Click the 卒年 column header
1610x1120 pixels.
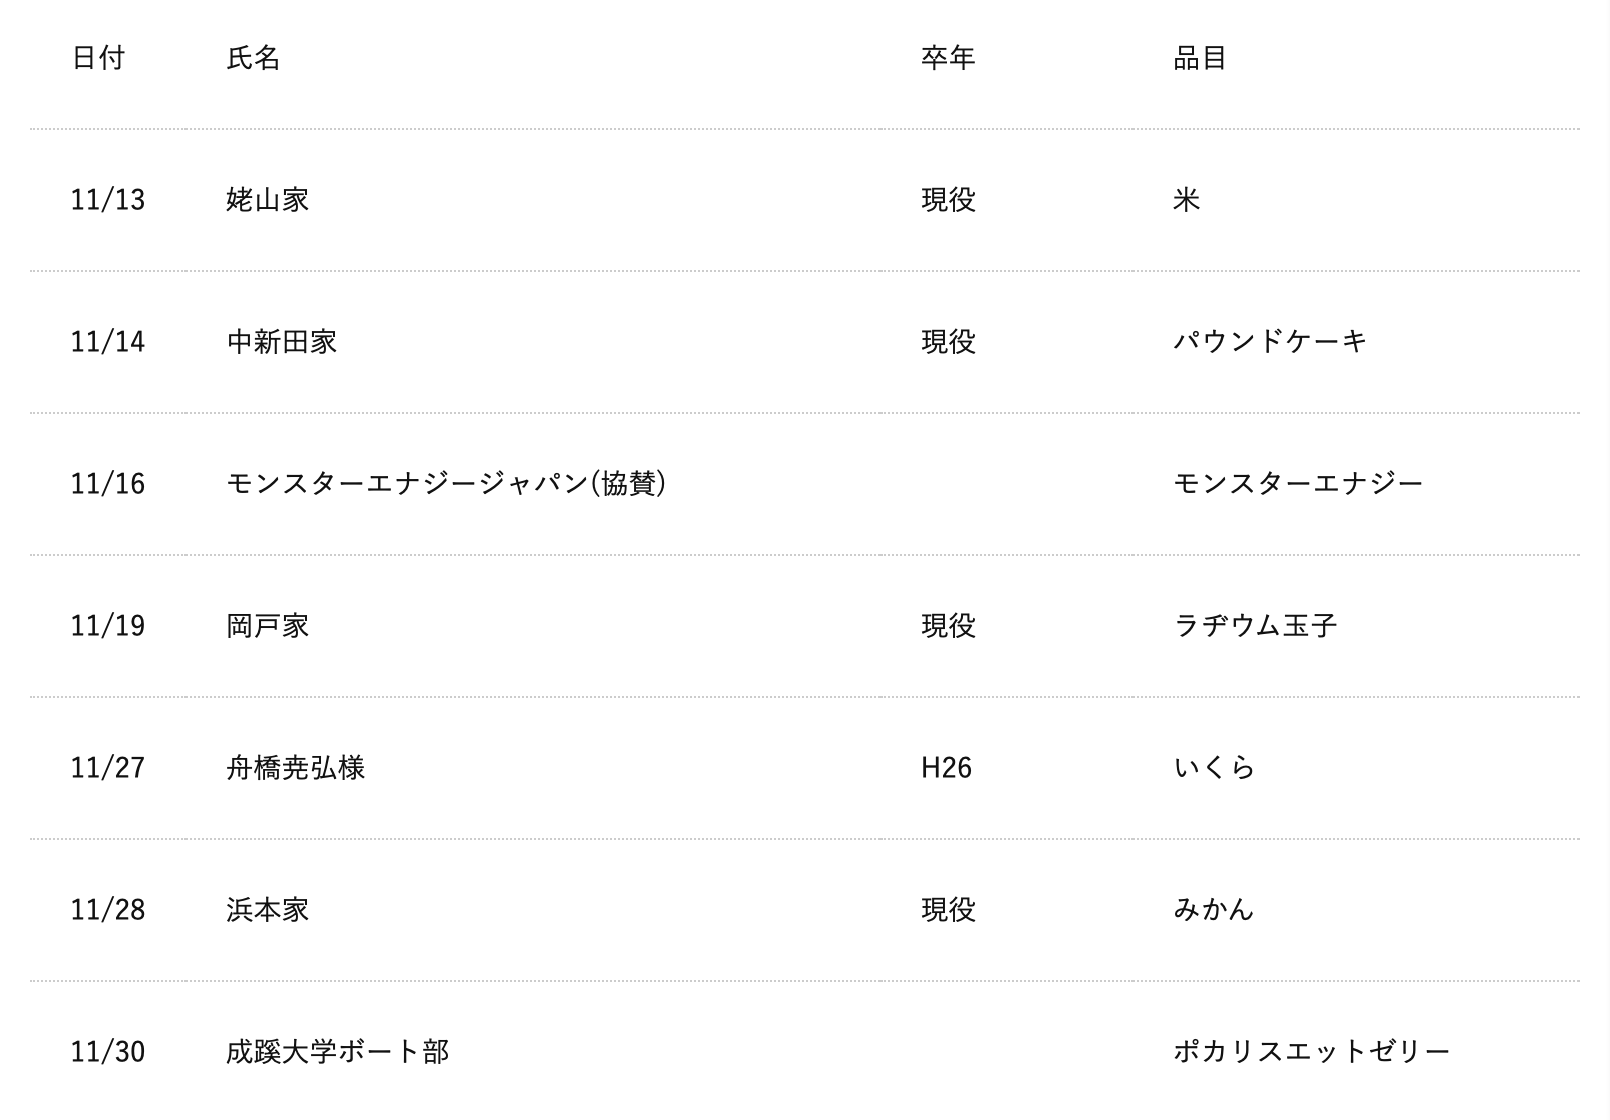click(948, 58)
